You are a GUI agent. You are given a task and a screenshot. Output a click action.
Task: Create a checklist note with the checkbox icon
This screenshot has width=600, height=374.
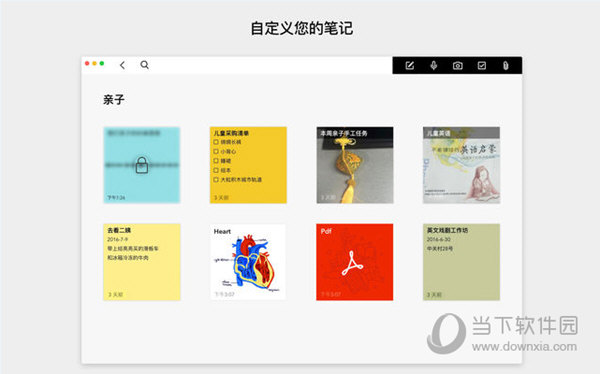pos(482,65)
